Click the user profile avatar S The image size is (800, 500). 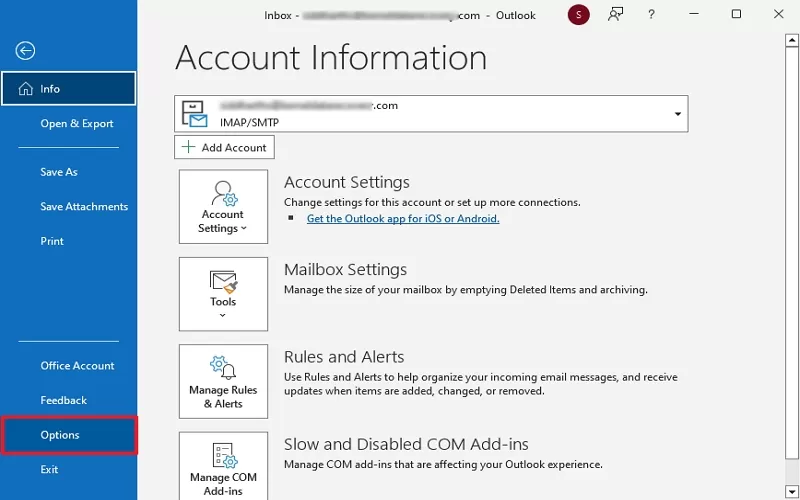pyautogui.click(x=579, y=15)
